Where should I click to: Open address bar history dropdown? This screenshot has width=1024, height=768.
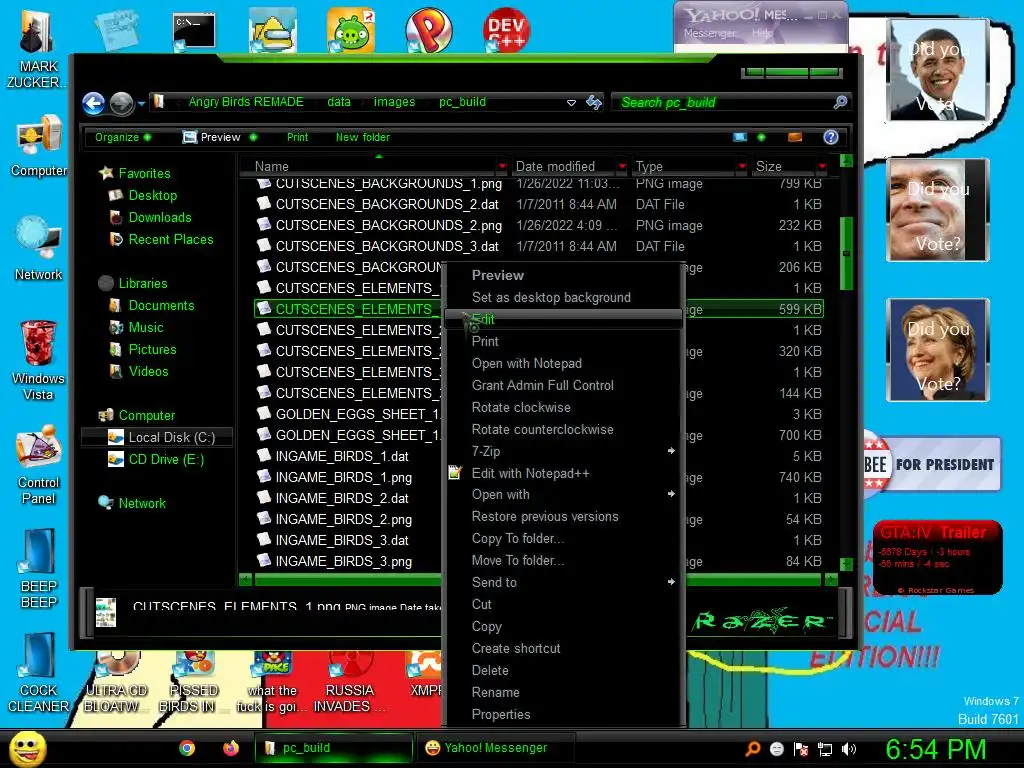tap(571, 103)
